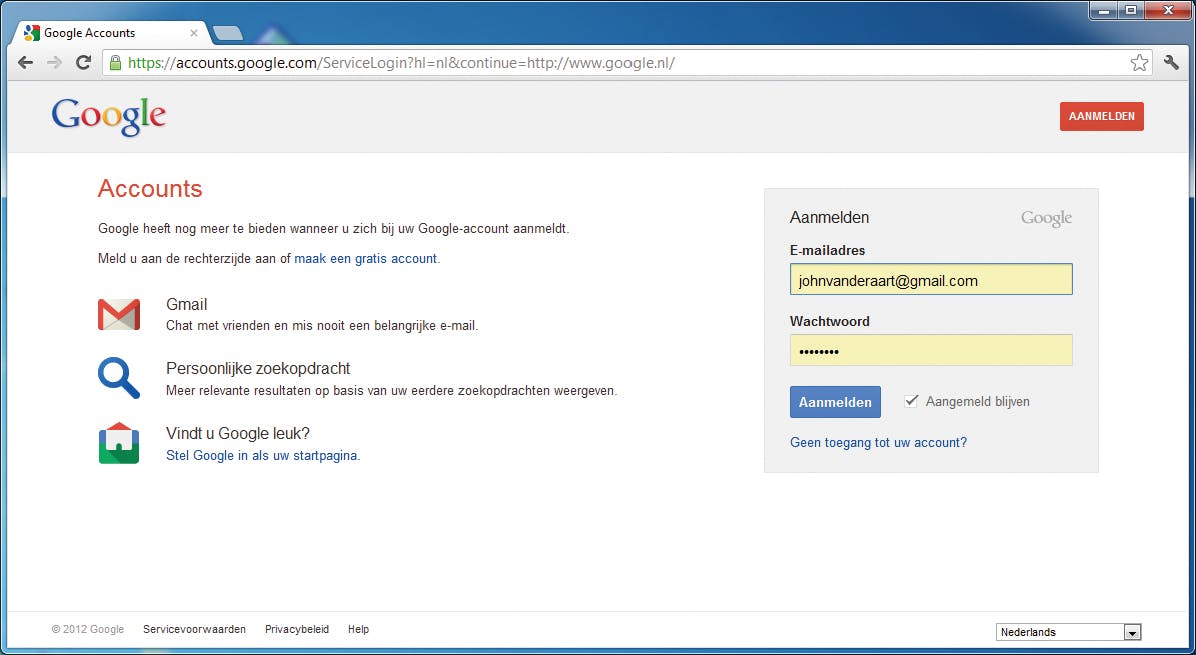Click the © 2012 Google footer text
The height and width of the screenshot is (655, 1196).
tap(88, 629)
